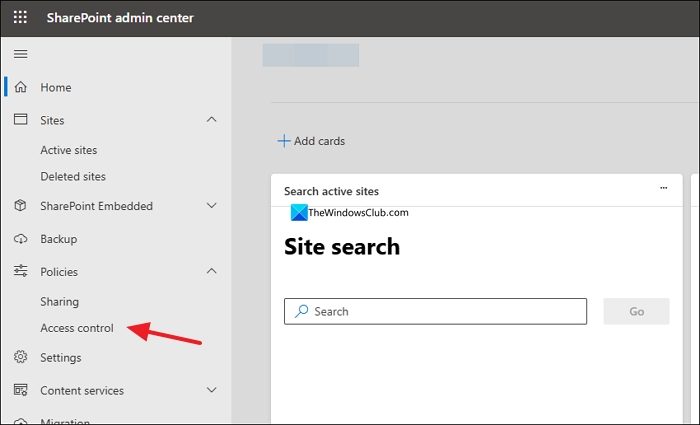The image size is (700, 425).
Task: Collapse the Sites section chevron
Action: [x=212, y=119]
